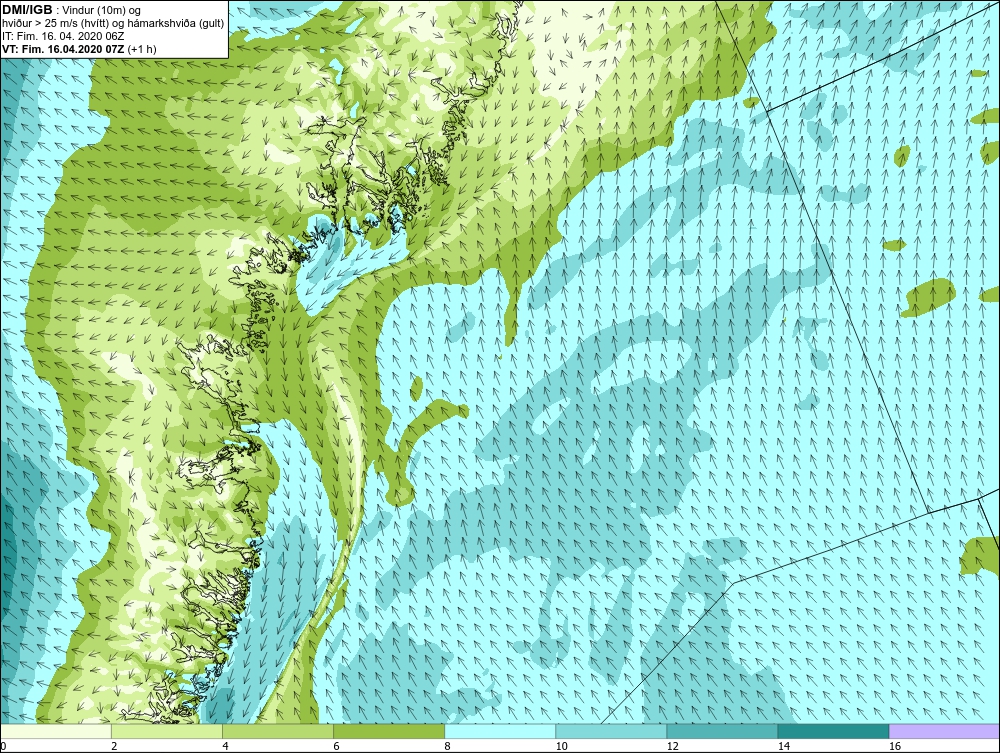Click the 12–14 m/s teal swatch
Screen dimensions: 1000x753
pyautogui.click(x=722, y=731)
